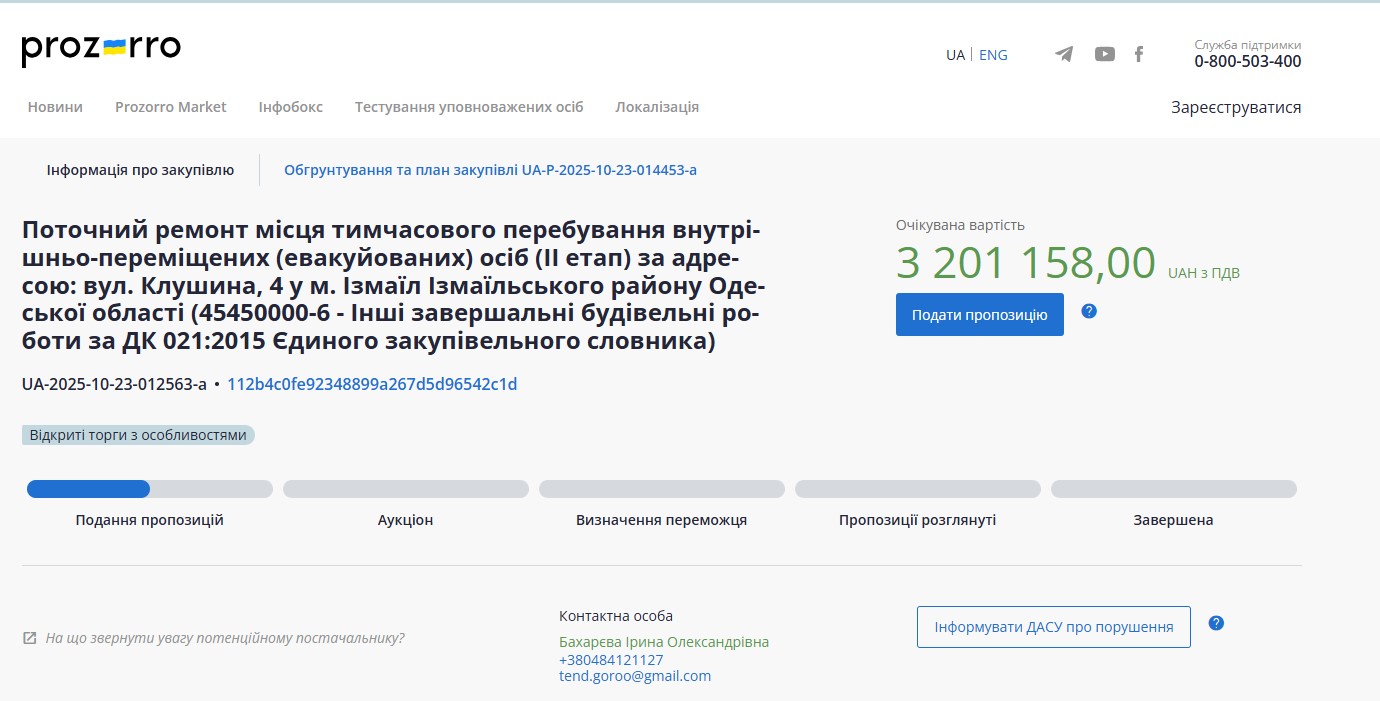Go to Інфобокс section
Screen dimensions: 1380x701
[x=290, y=107]
